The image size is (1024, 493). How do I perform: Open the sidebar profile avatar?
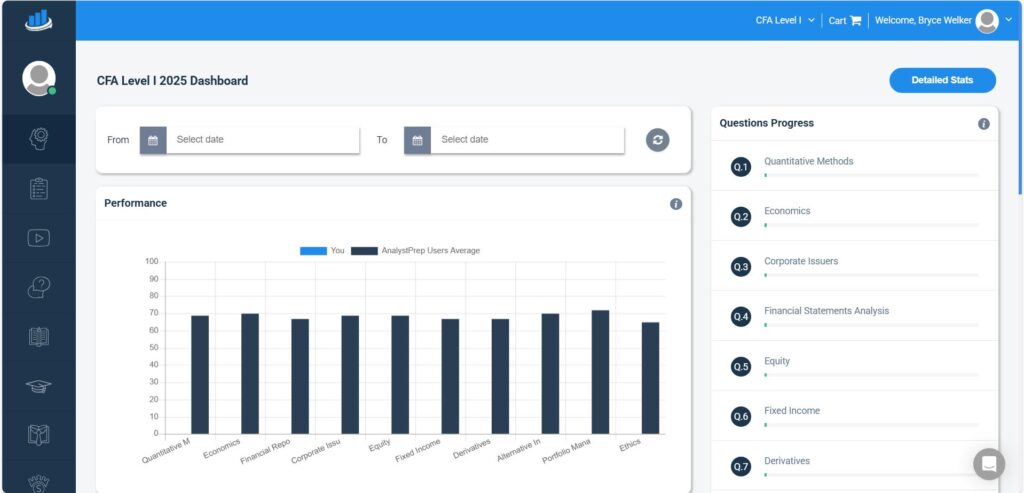click(39, 78)
